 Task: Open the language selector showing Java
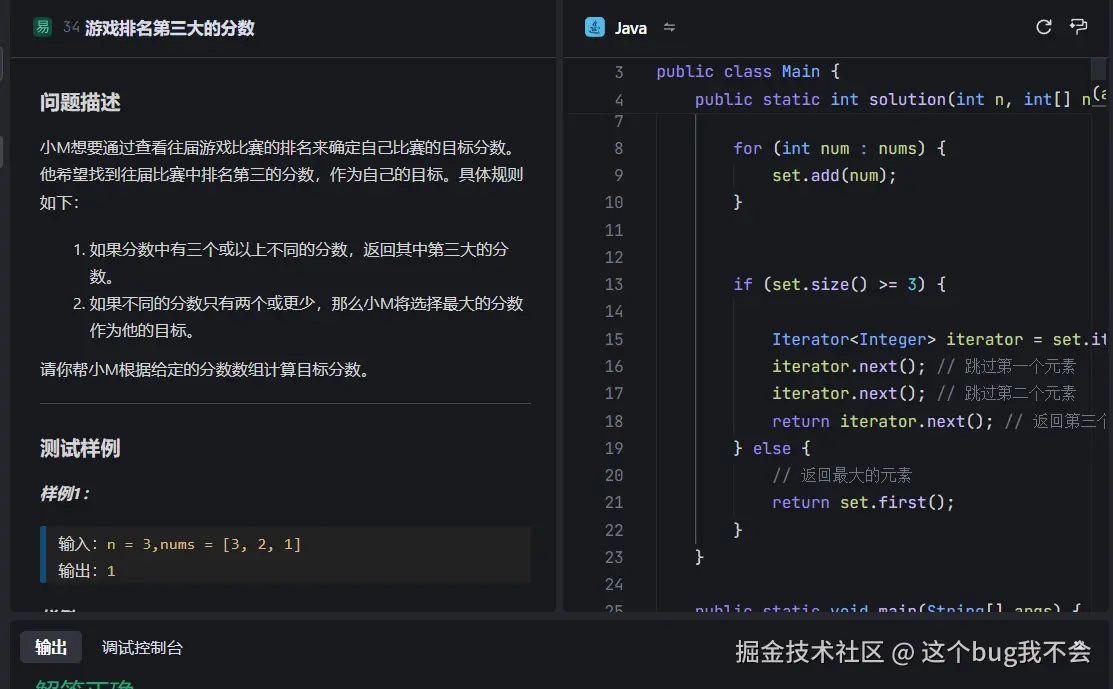click(630, 28)
